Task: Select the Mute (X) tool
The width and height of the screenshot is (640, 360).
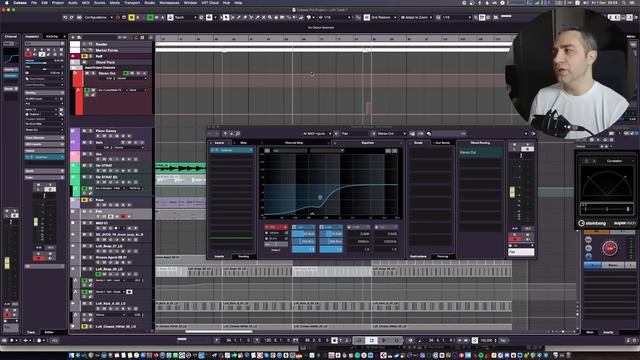Action: click(x=263, y=18)
